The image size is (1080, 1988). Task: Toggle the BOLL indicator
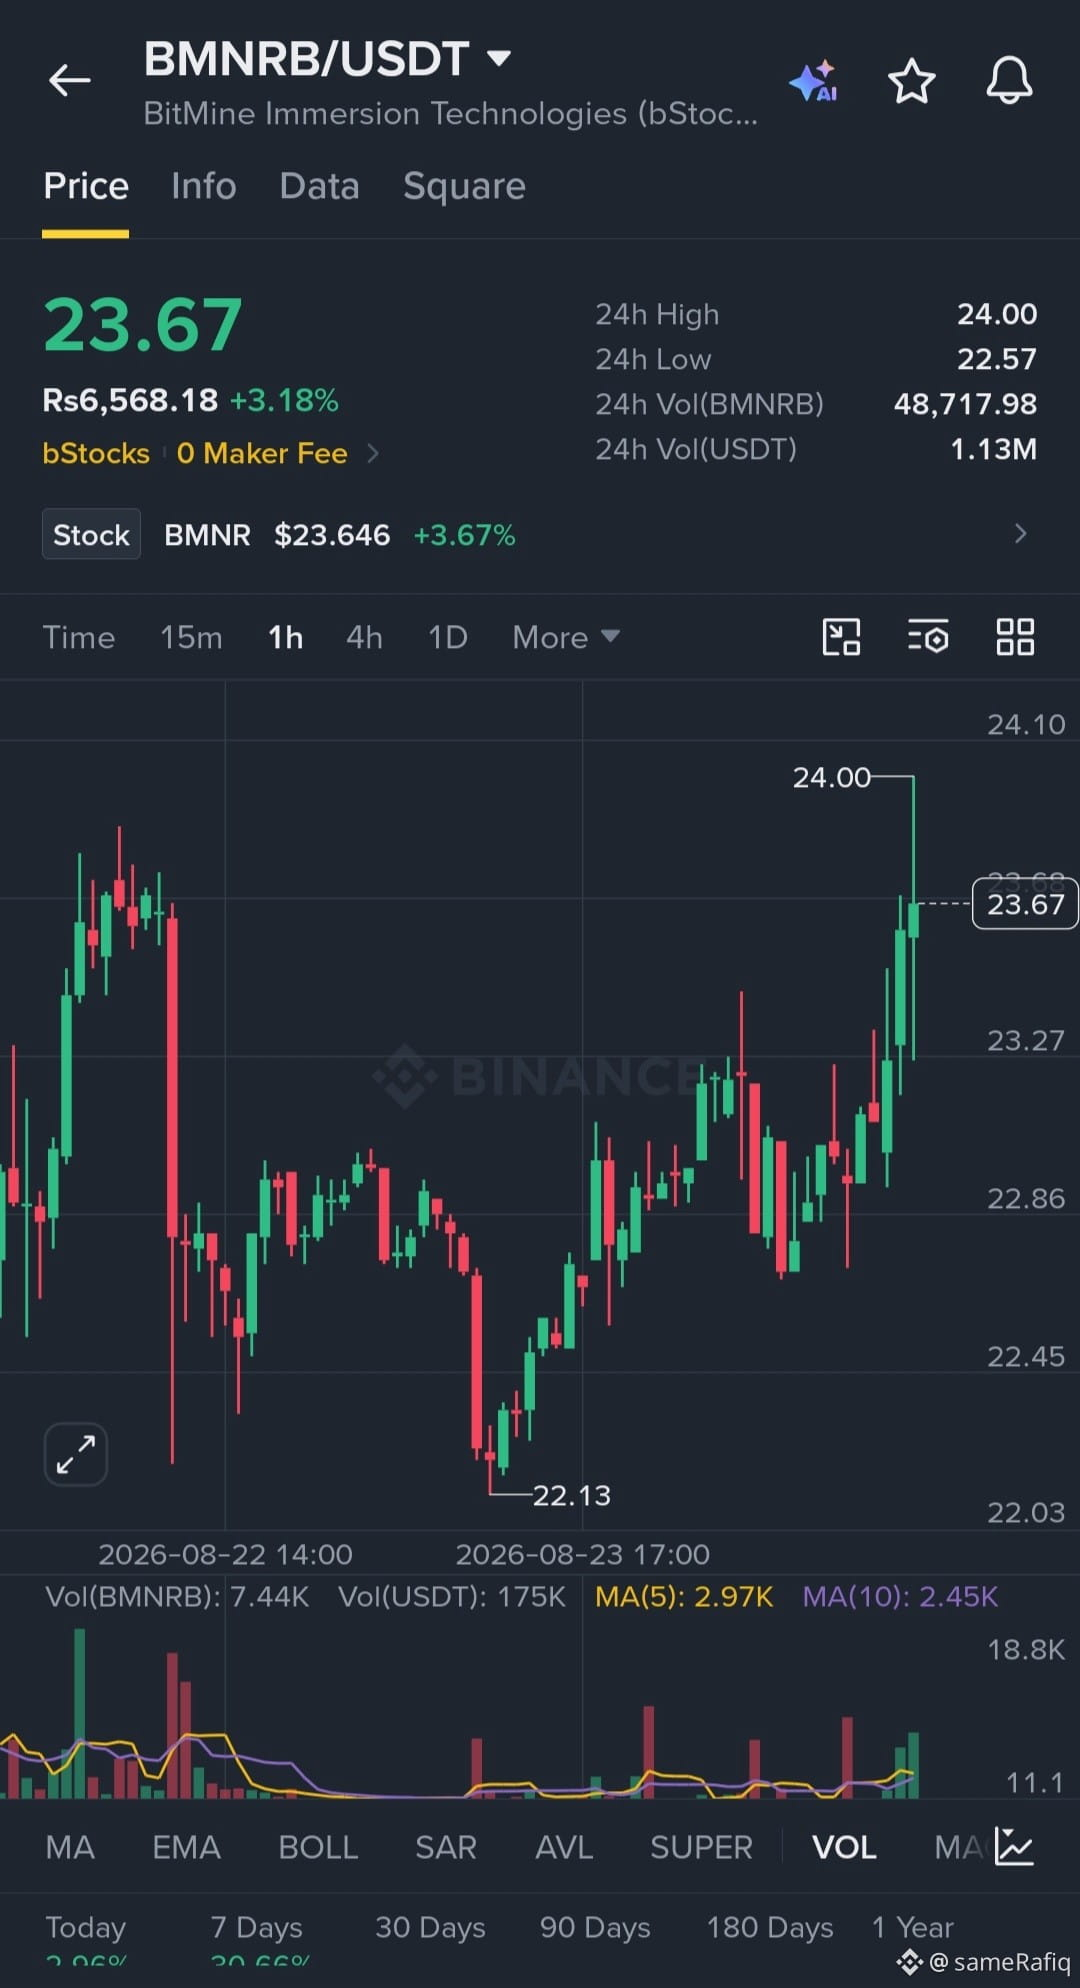[318, 1847]
